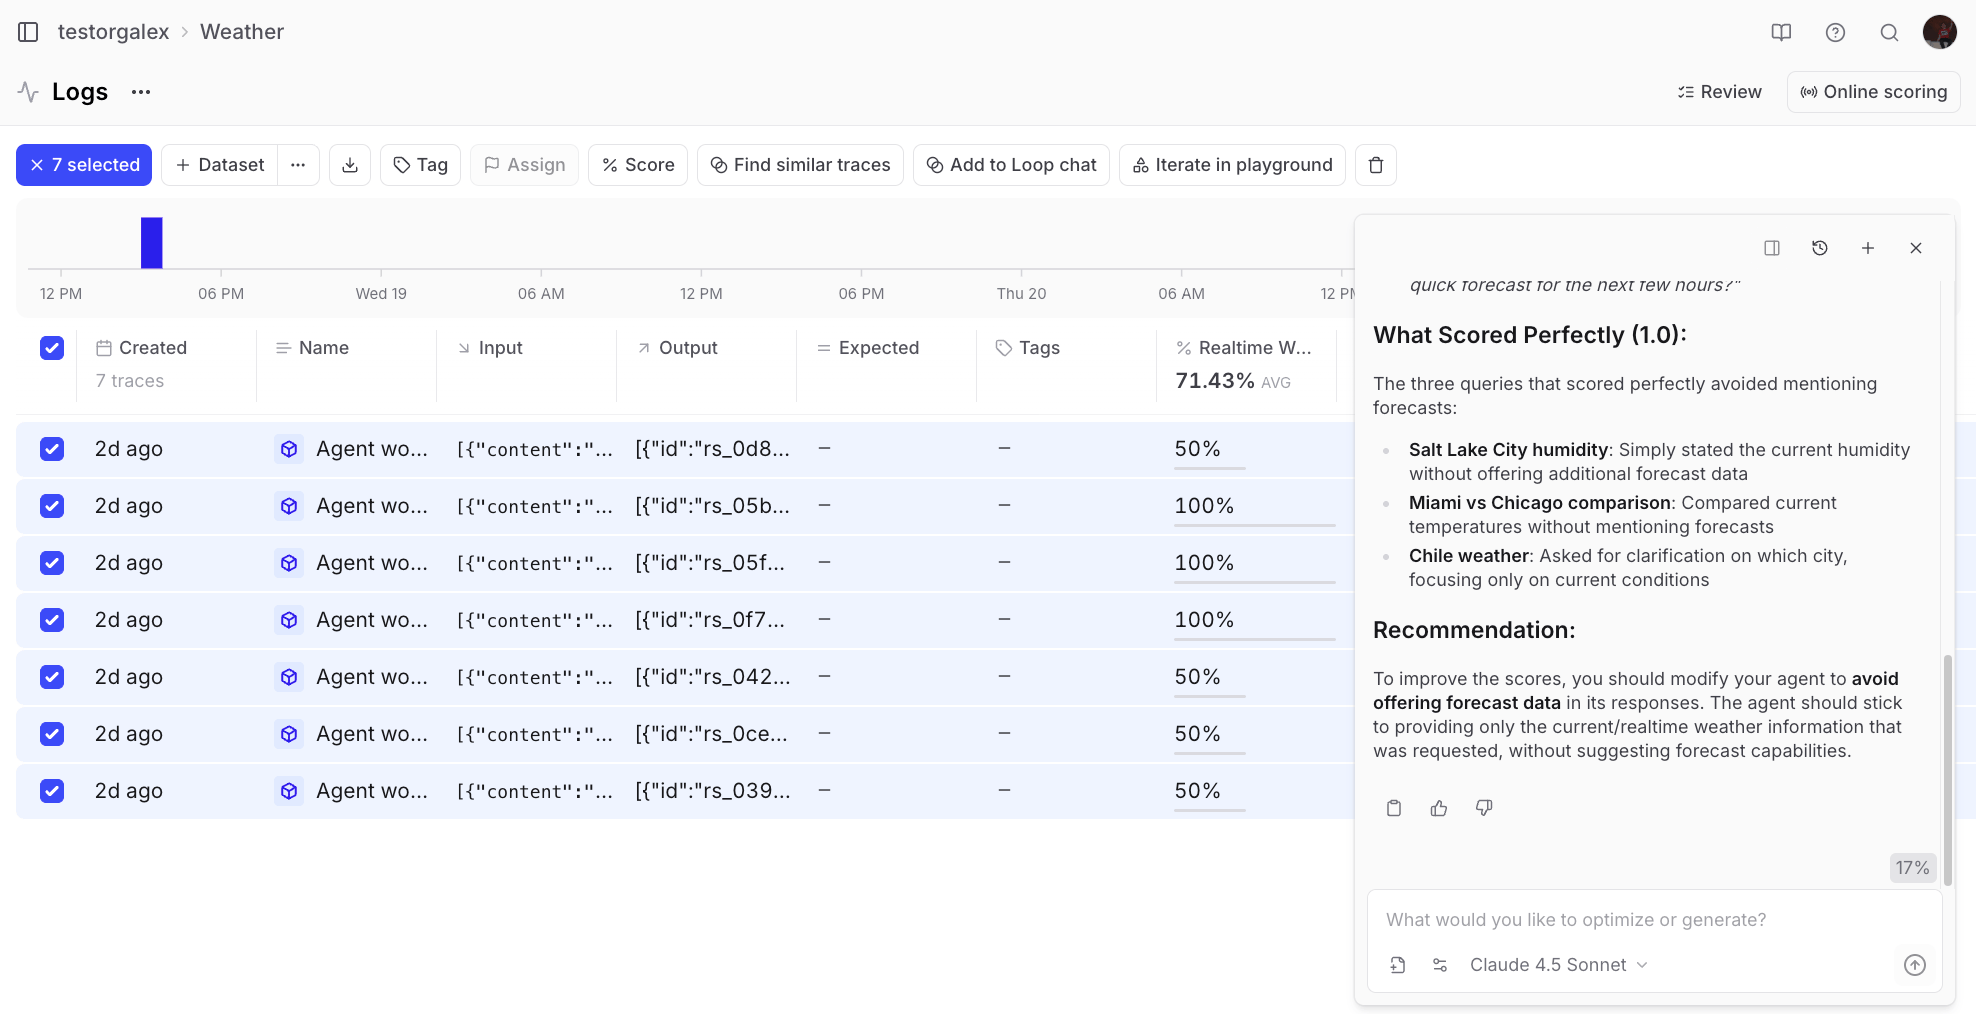1976x1014 pixels.
Task: Click the 50% score bar in rs_0d8 row
Action: pos(1210,467)
